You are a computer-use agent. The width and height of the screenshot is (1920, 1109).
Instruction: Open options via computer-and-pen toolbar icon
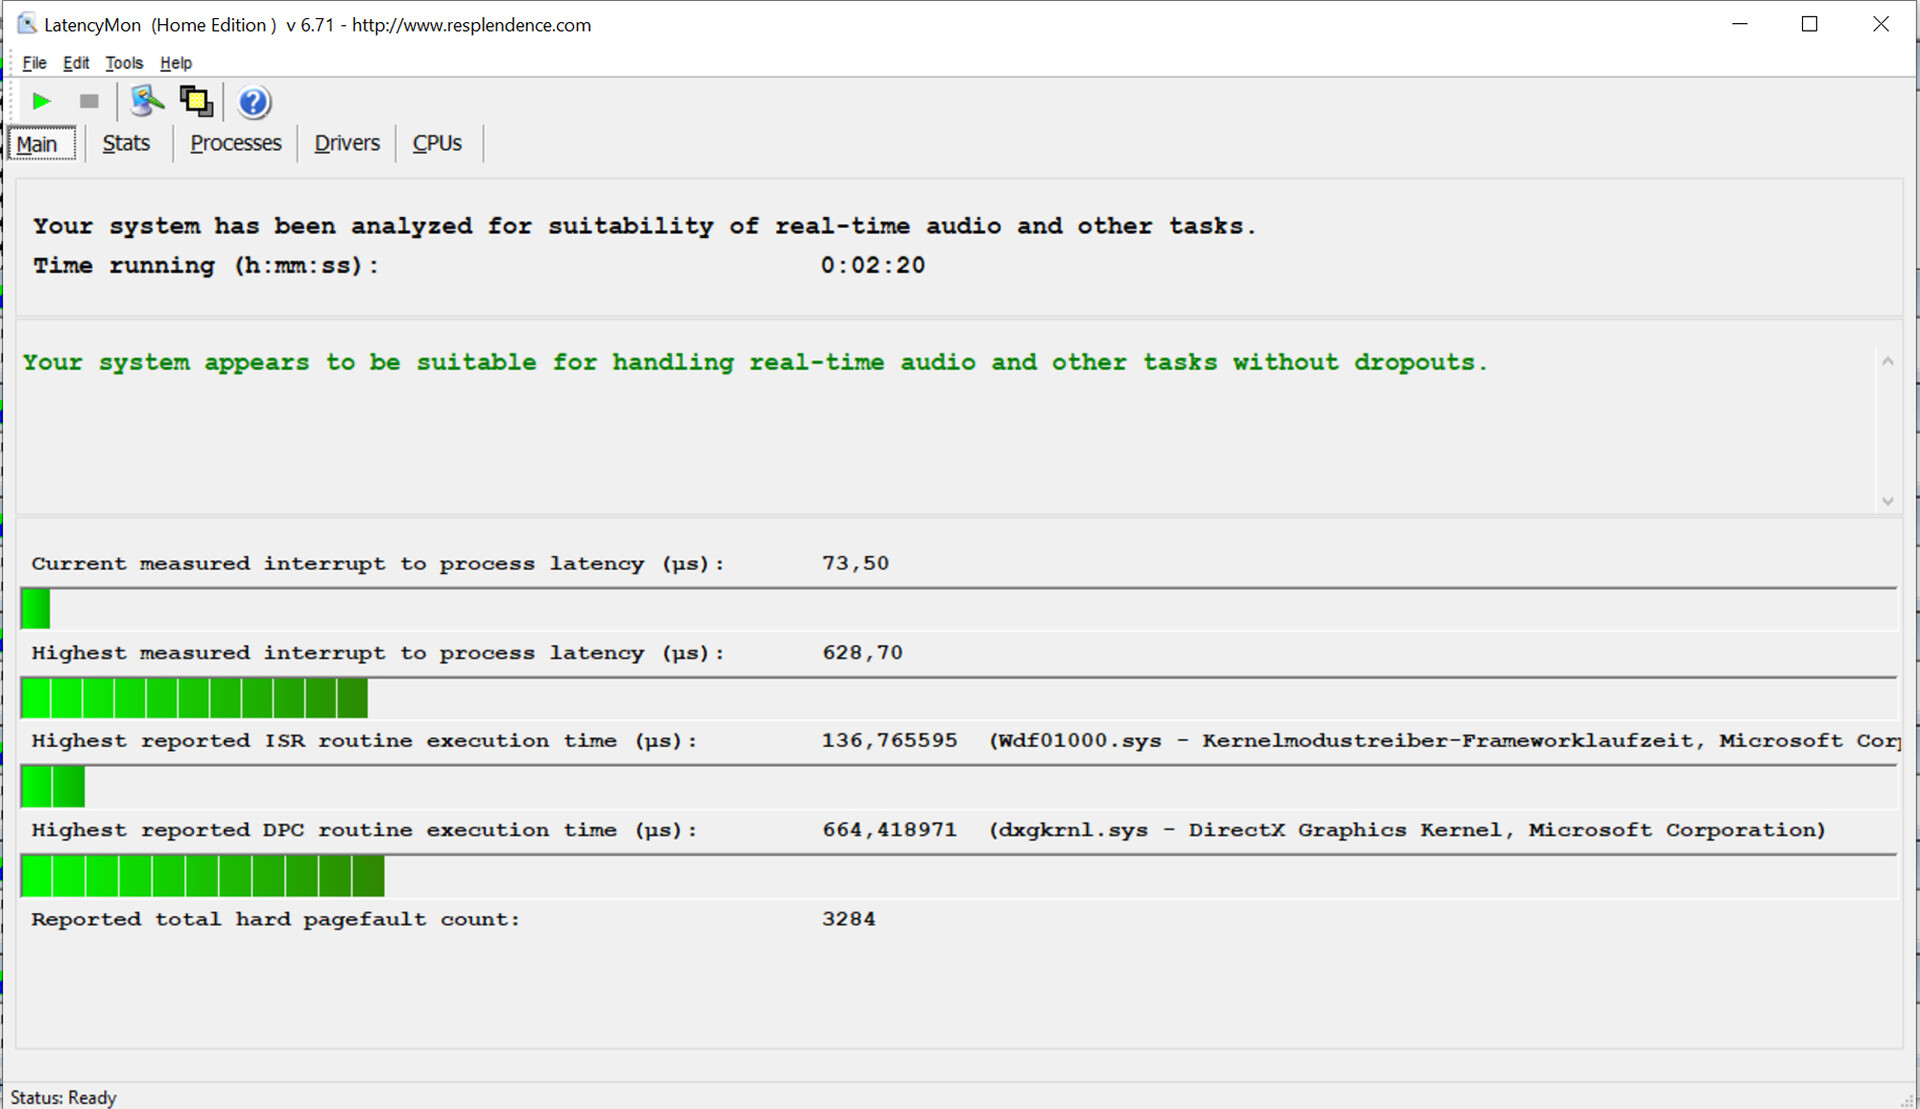[x=147, y=101]
